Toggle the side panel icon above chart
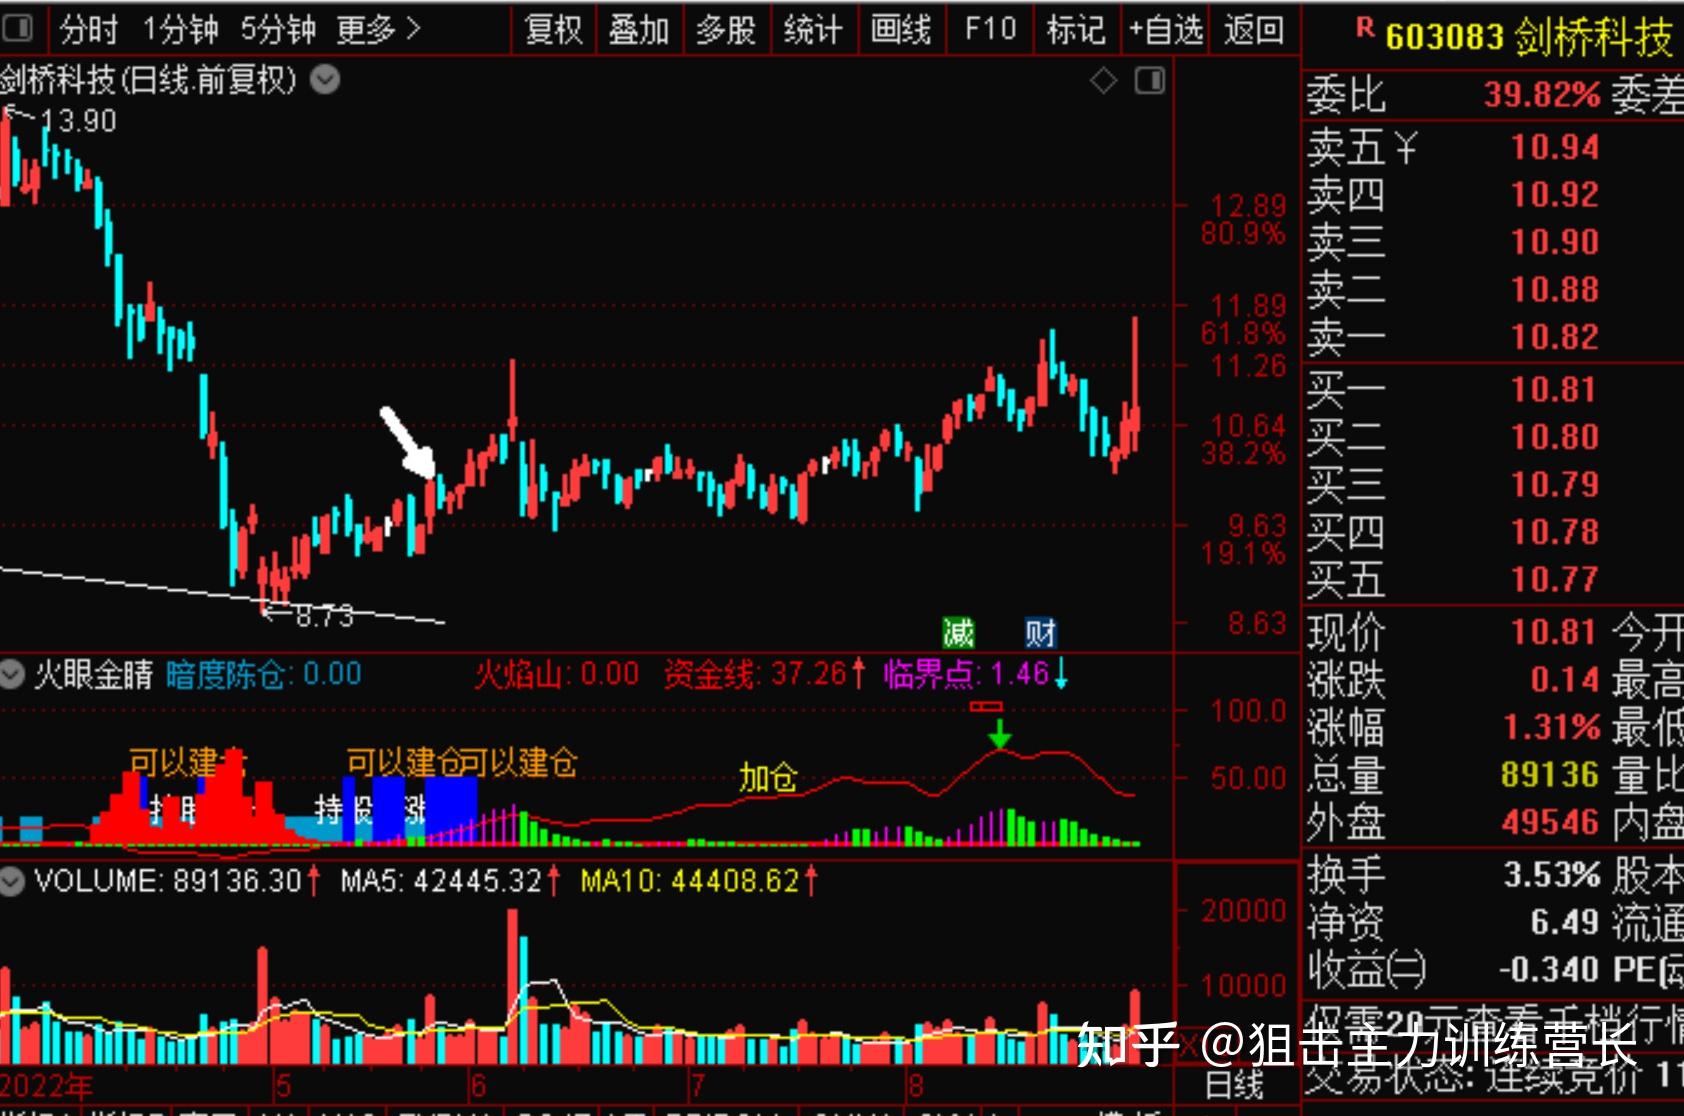The height and width of the screenshot is (1116, 1684). coord(1150,81)
